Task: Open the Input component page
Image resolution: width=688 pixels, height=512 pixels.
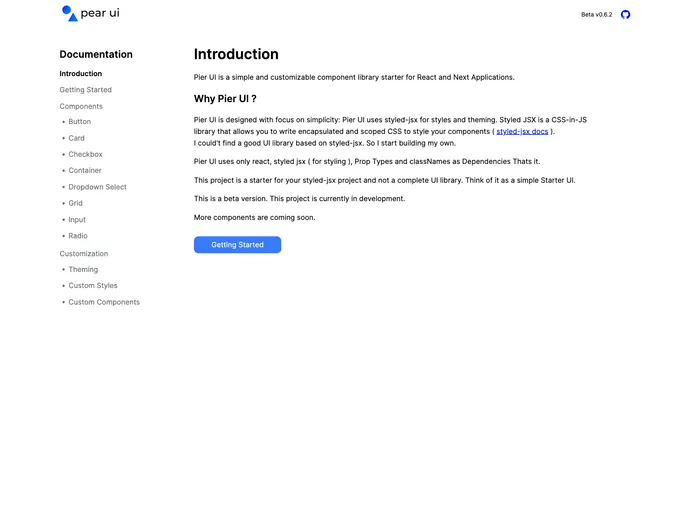Action: (x=77, y=219)
